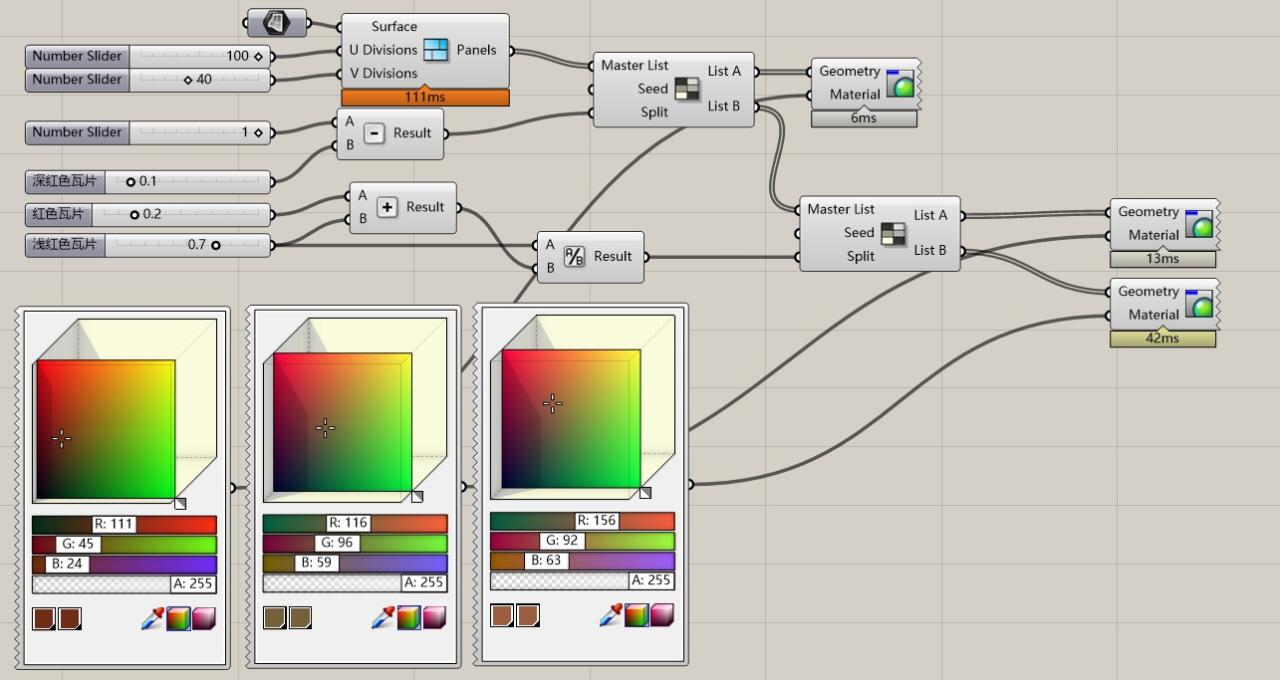The width and height of the screenshot is (1280, 680).
Task: Click the G: 96 green channel bar
Action: point(355,543)
